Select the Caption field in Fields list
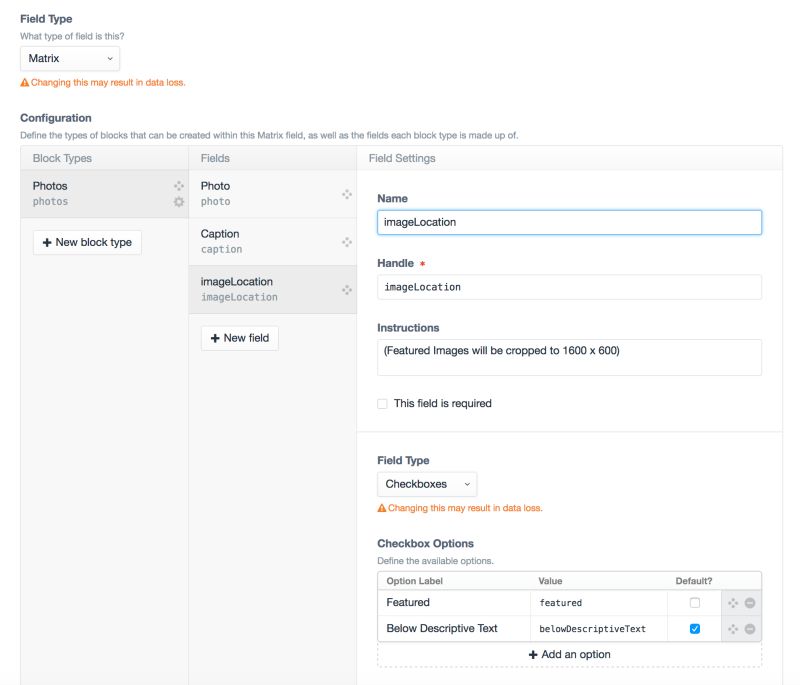The image size is (800, 685). [272, 242]
